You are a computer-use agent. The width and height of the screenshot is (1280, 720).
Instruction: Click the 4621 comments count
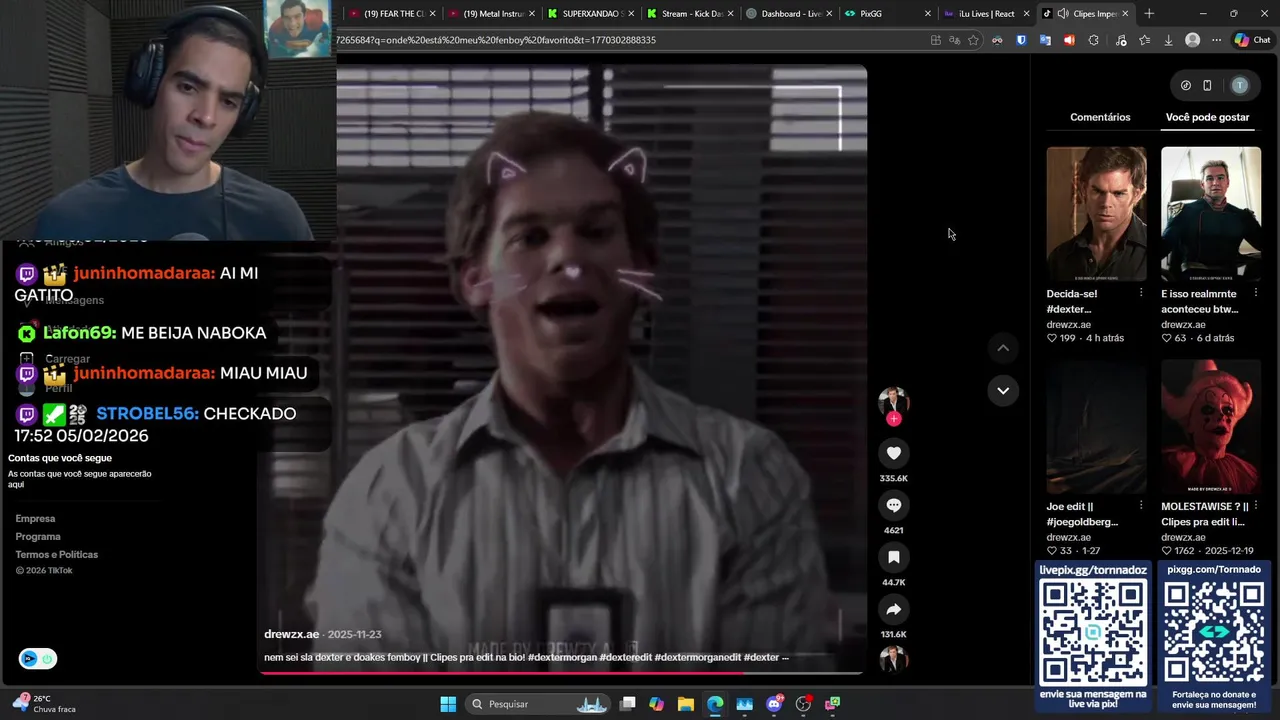893,531
